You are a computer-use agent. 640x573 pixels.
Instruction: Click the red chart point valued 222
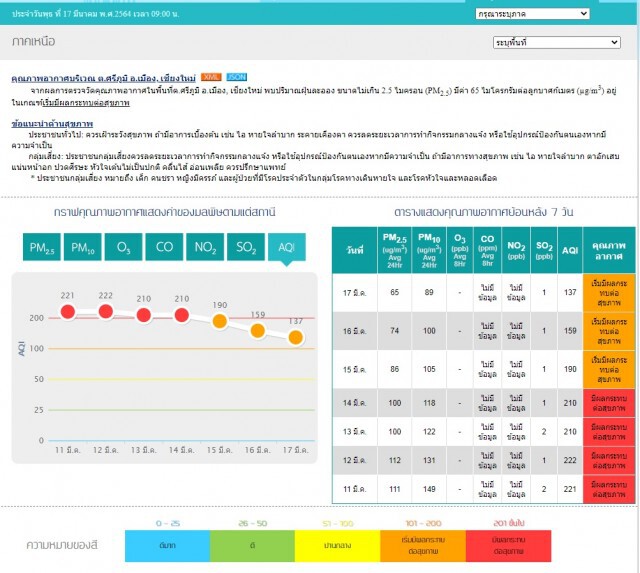point(106,311)
